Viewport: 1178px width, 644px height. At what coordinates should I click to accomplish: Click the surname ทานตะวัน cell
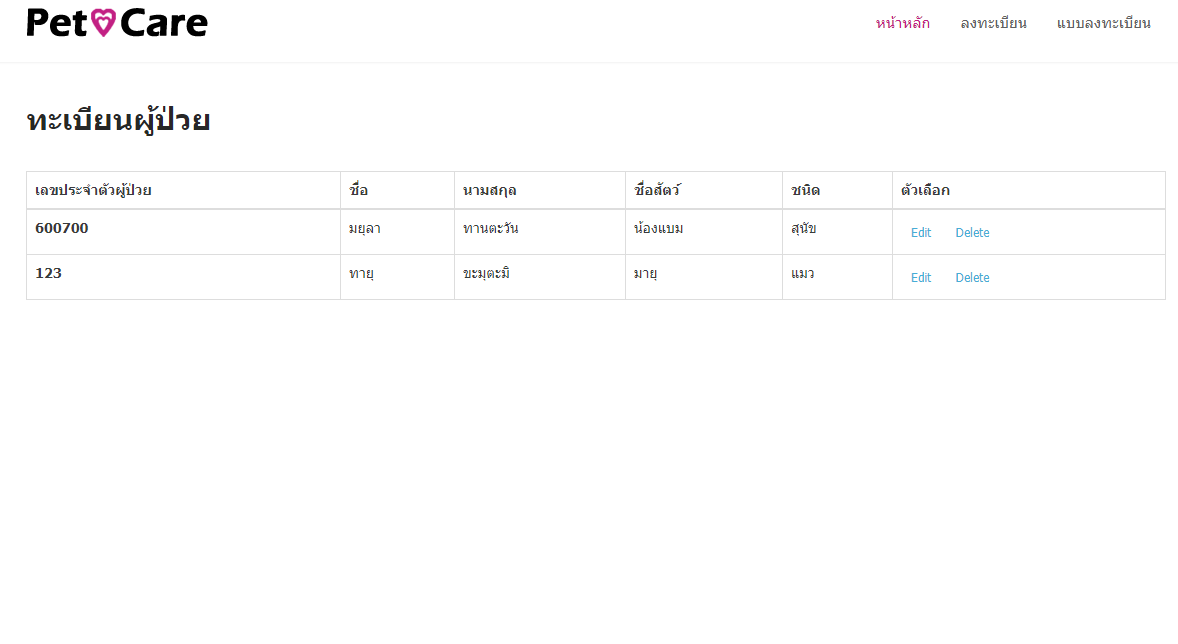point(490,228)
